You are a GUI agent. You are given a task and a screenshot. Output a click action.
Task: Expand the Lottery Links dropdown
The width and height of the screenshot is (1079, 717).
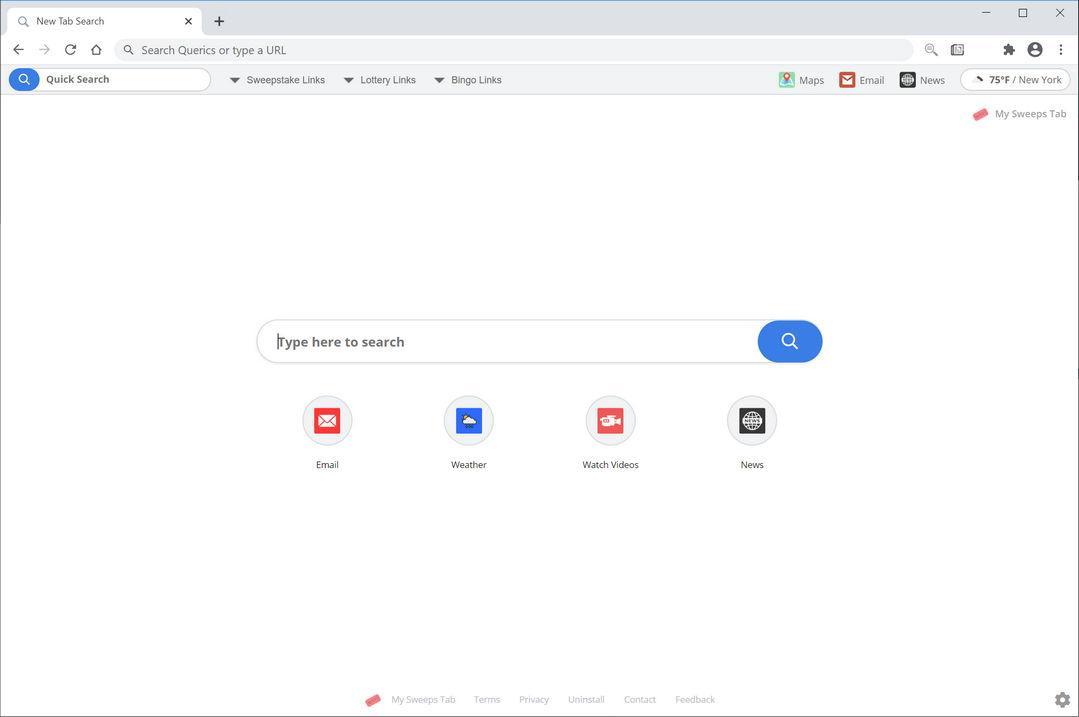[380, 80]
